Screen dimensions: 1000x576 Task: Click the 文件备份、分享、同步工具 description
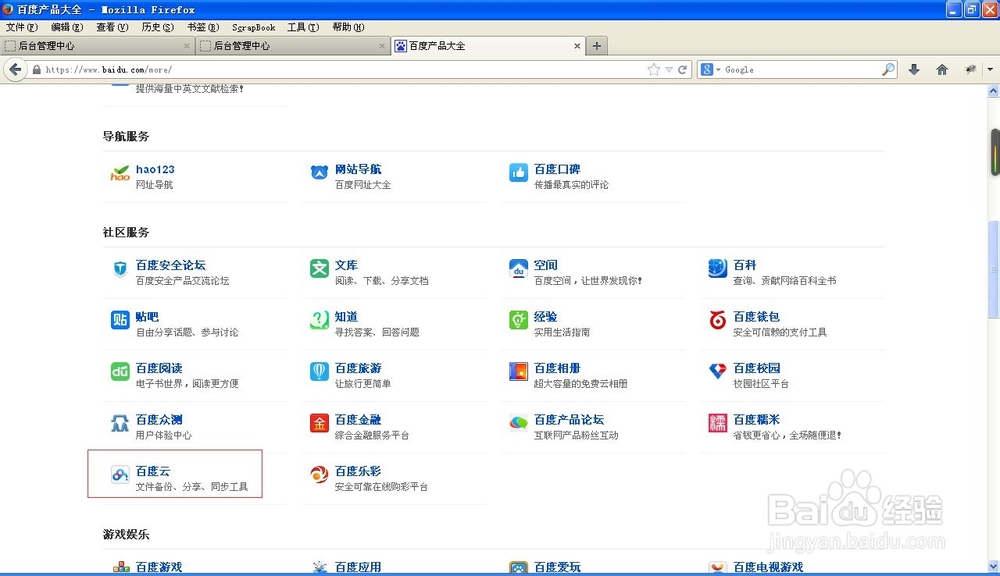pyautogui.click(x=191, y=487)
